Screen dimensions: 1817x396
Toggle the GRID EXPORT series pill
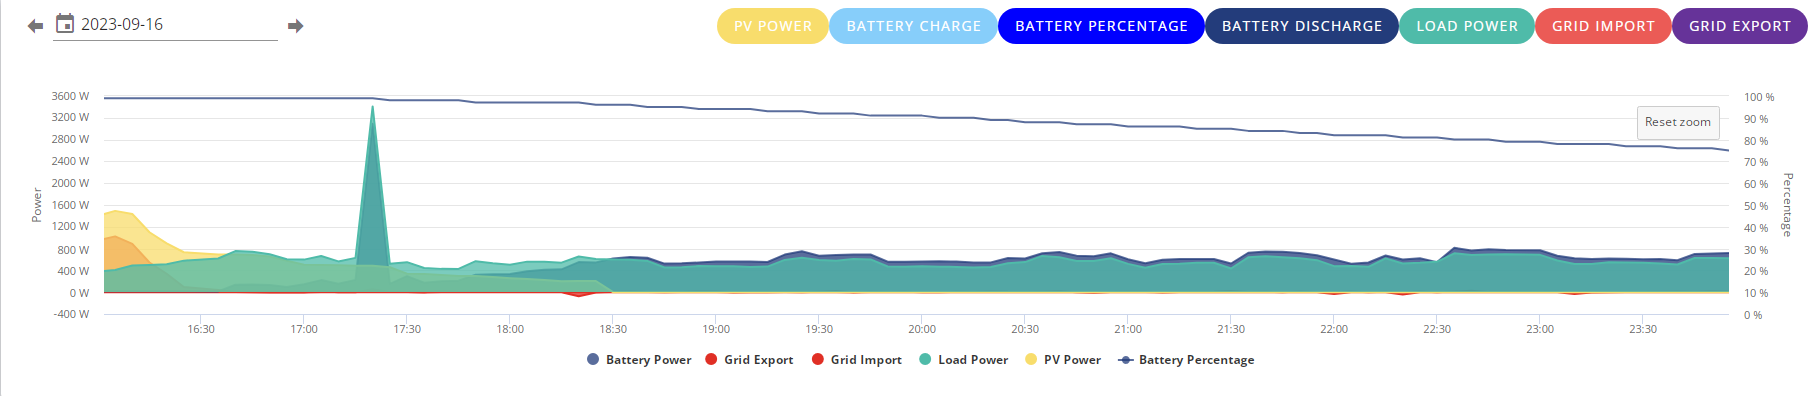pos(1740,26)
